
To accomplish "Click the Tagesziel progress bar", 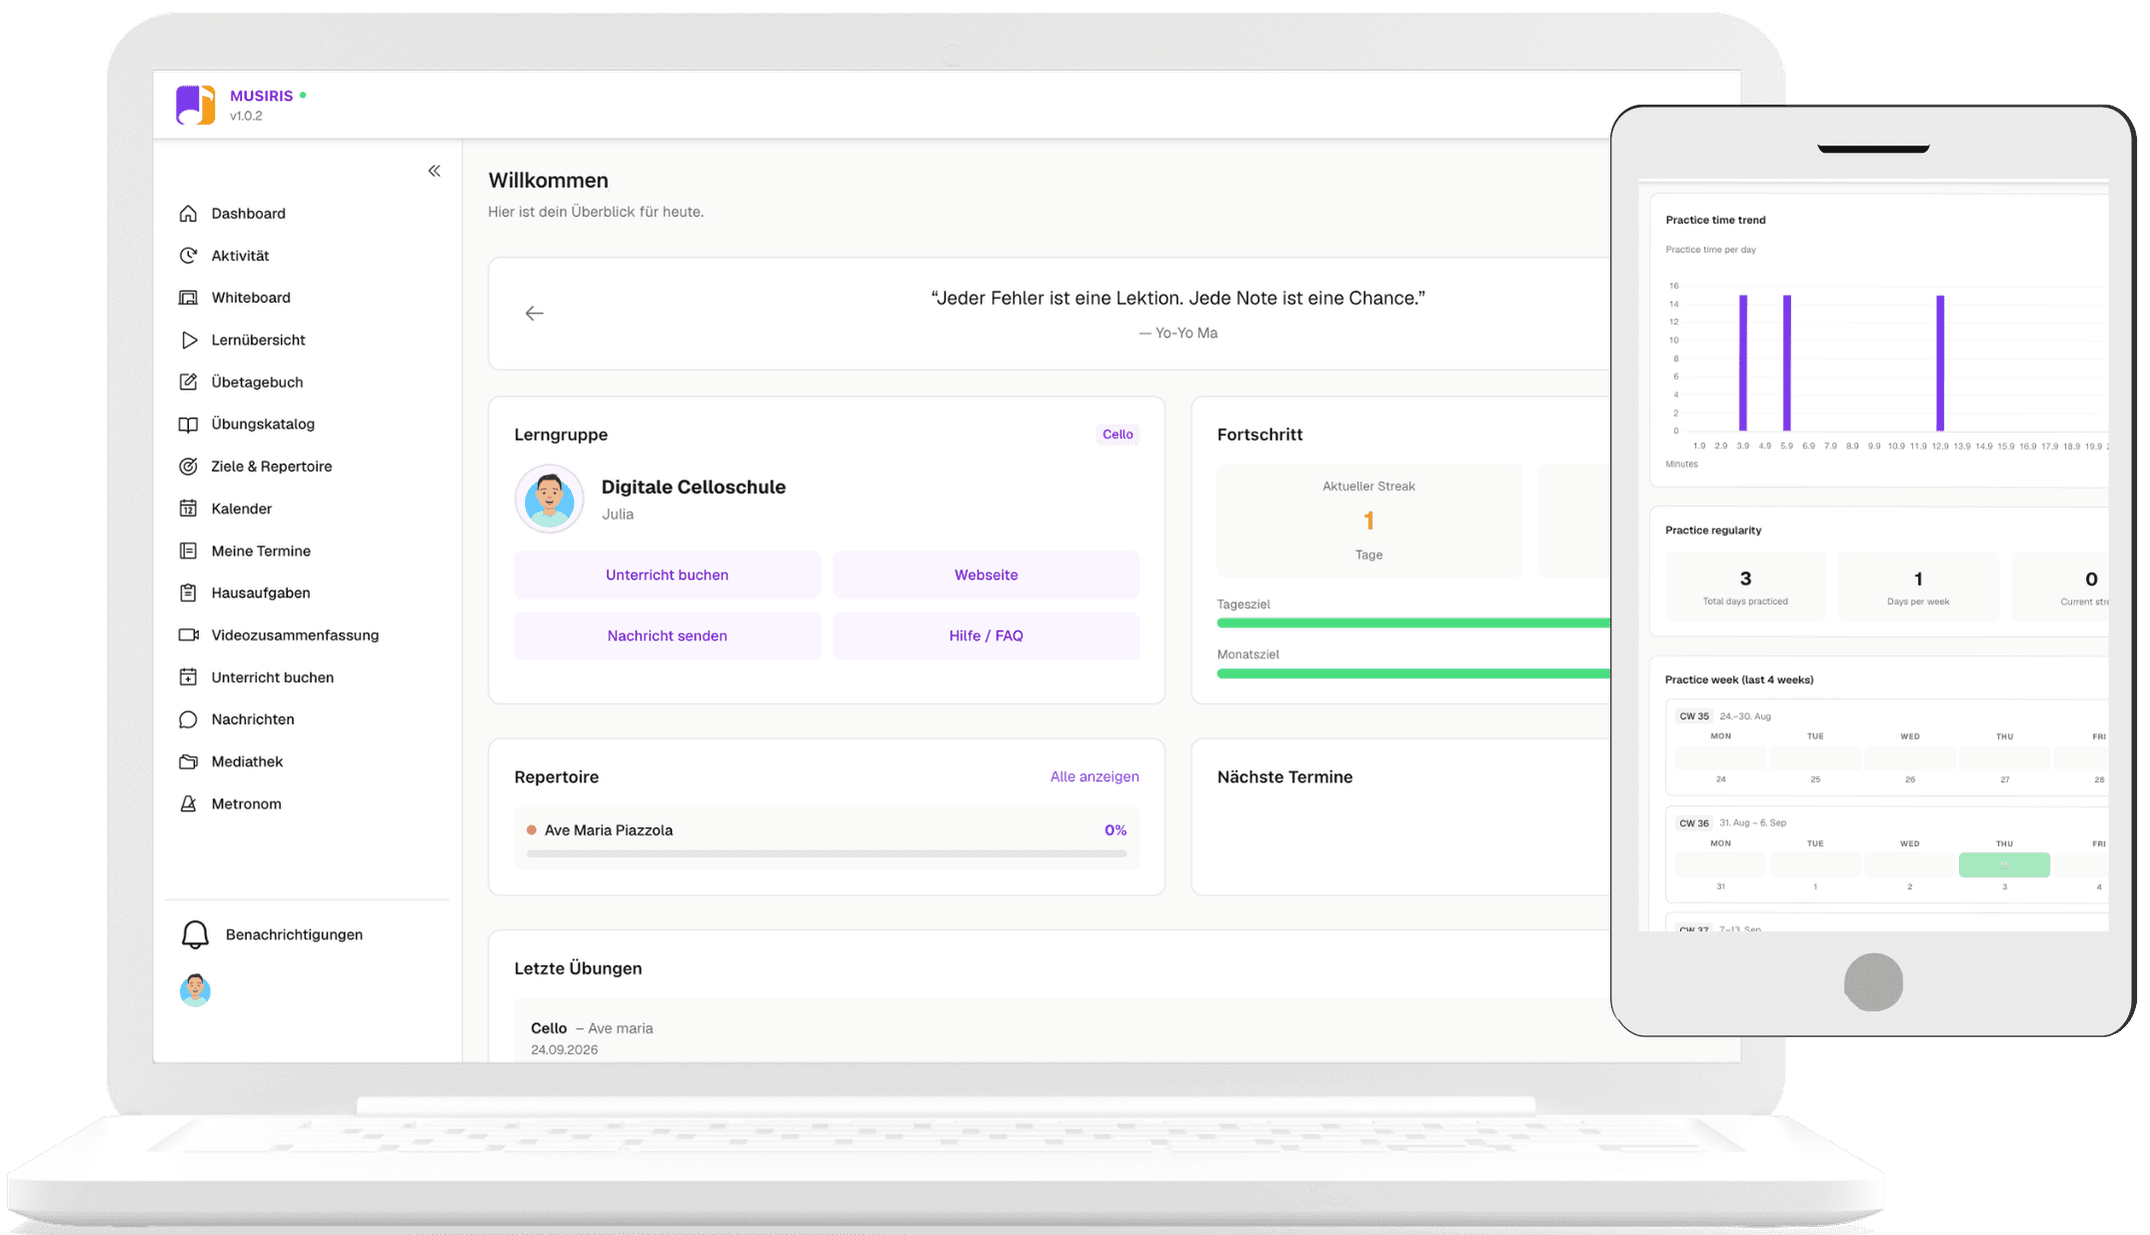I will point(1413,623).
